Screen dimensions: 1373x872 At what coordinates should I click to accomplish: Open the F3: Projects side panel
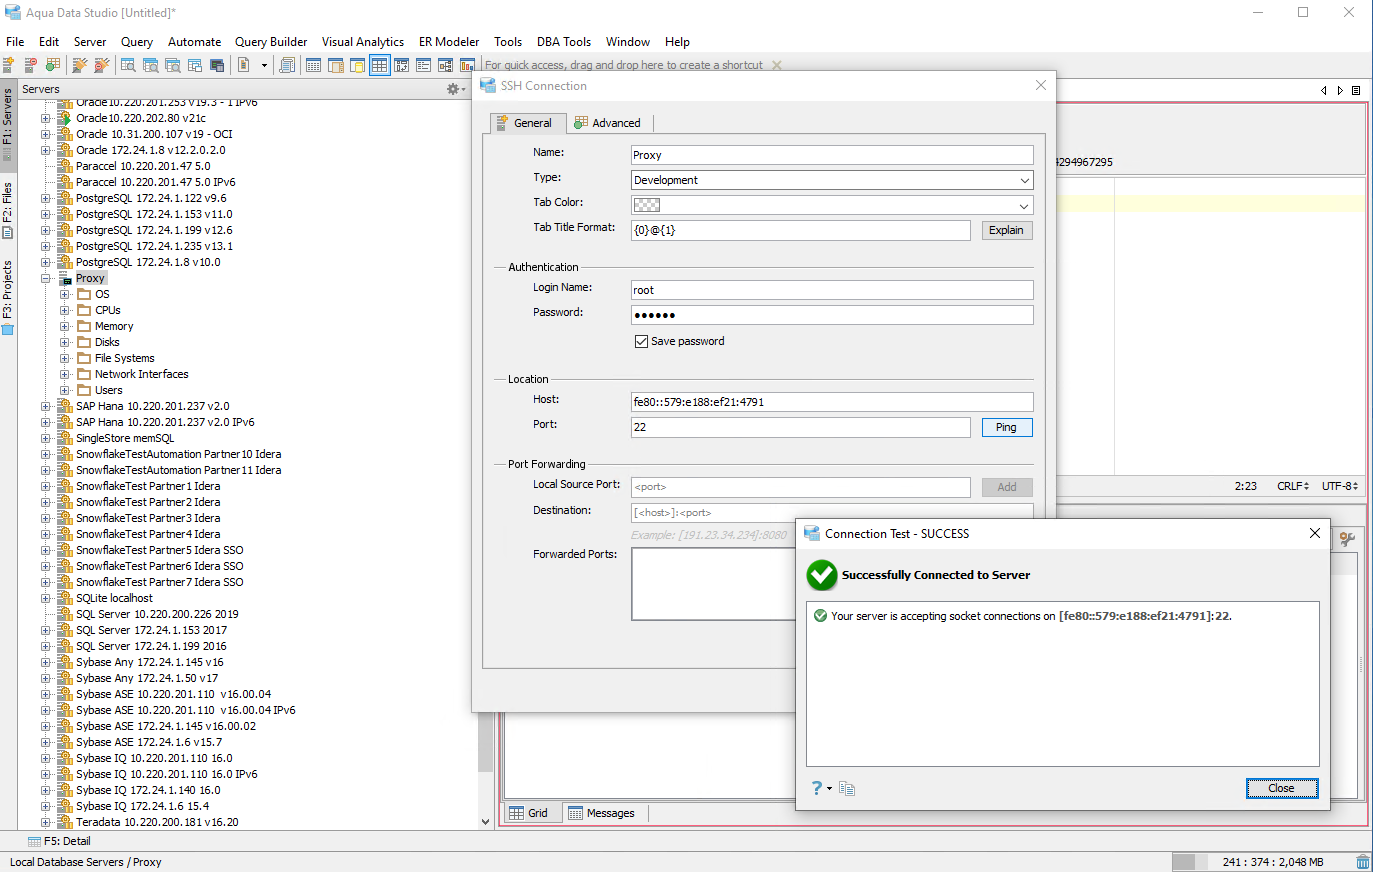click(8, 297)
